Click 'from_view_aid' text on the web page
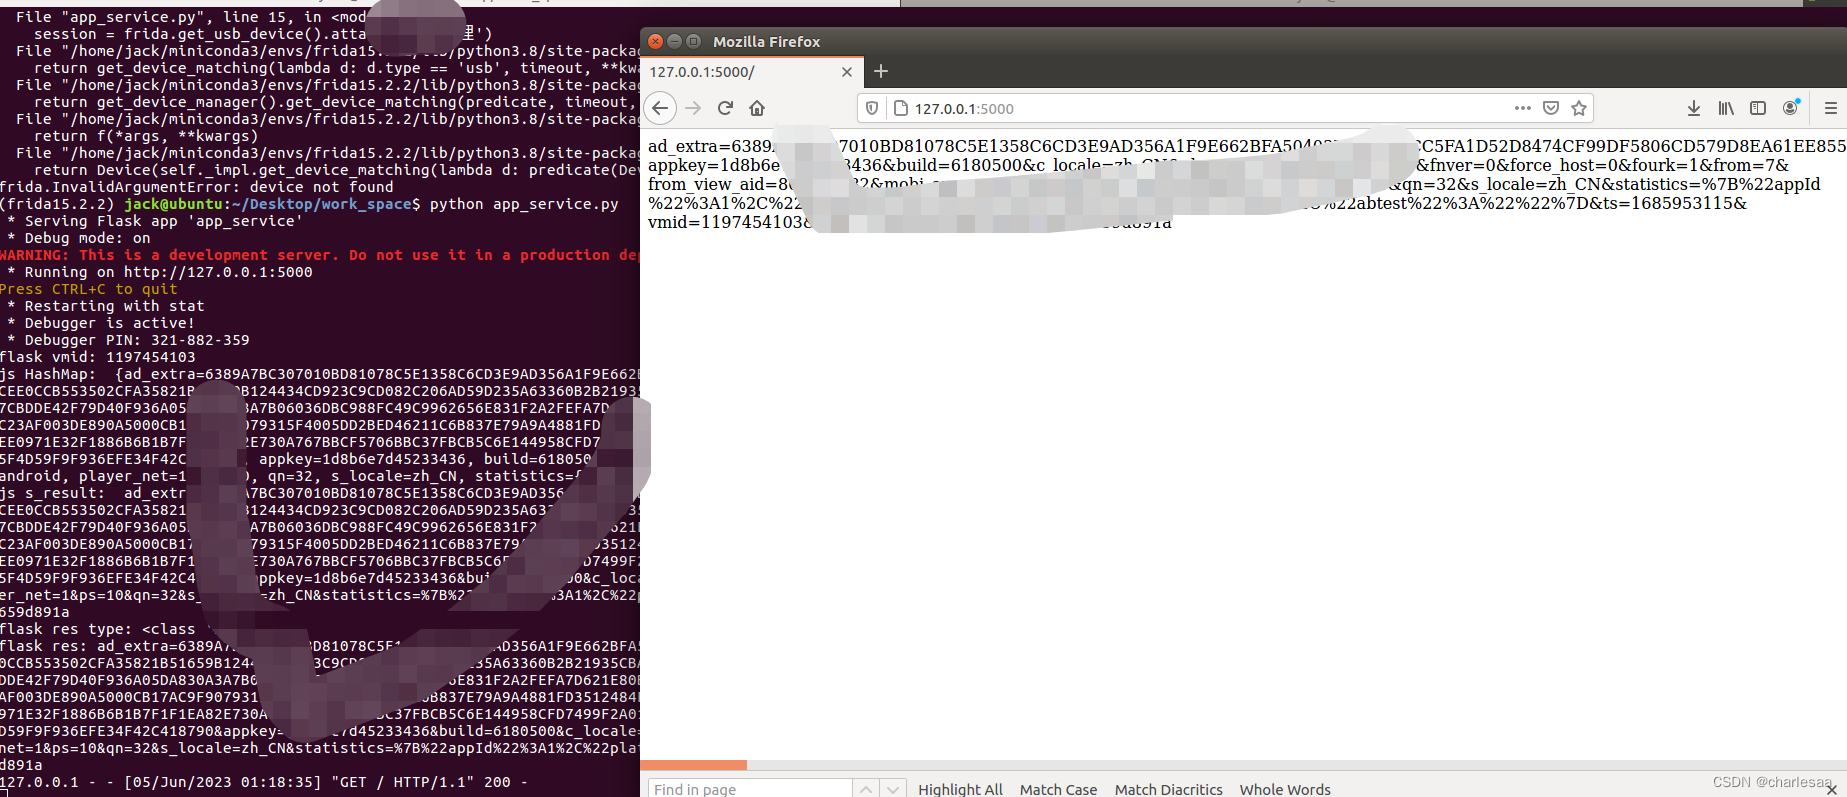 [x=706, y=184]
